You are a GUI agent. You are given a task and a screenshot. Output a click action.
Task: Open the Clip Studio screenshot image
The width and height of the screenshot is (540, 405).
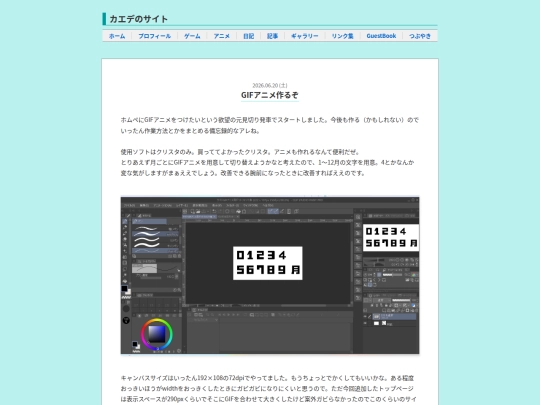pyautogui.click(x=270, y=275)
